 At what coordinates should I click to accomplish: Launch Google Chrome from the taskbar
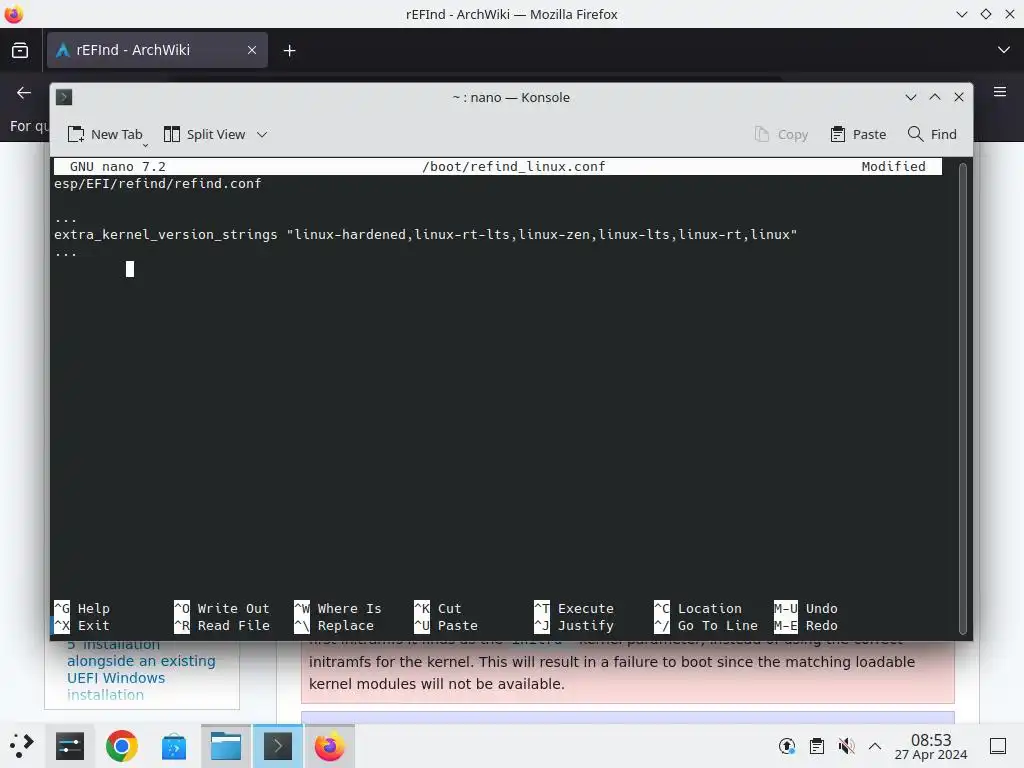pos(121,746)
